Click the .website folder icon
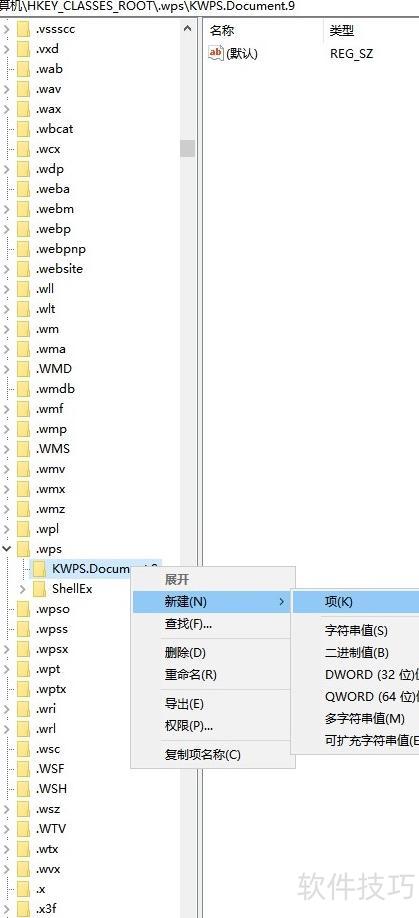The image size is (419, 918). click(x=23, y=269)
